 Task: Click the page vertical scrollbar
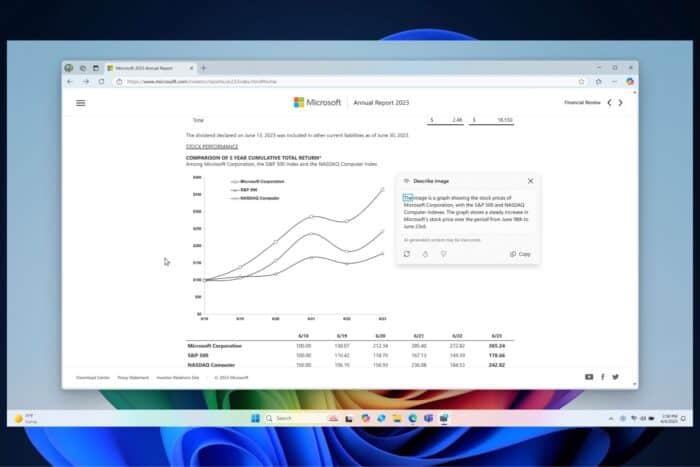[x=635, y=238]
